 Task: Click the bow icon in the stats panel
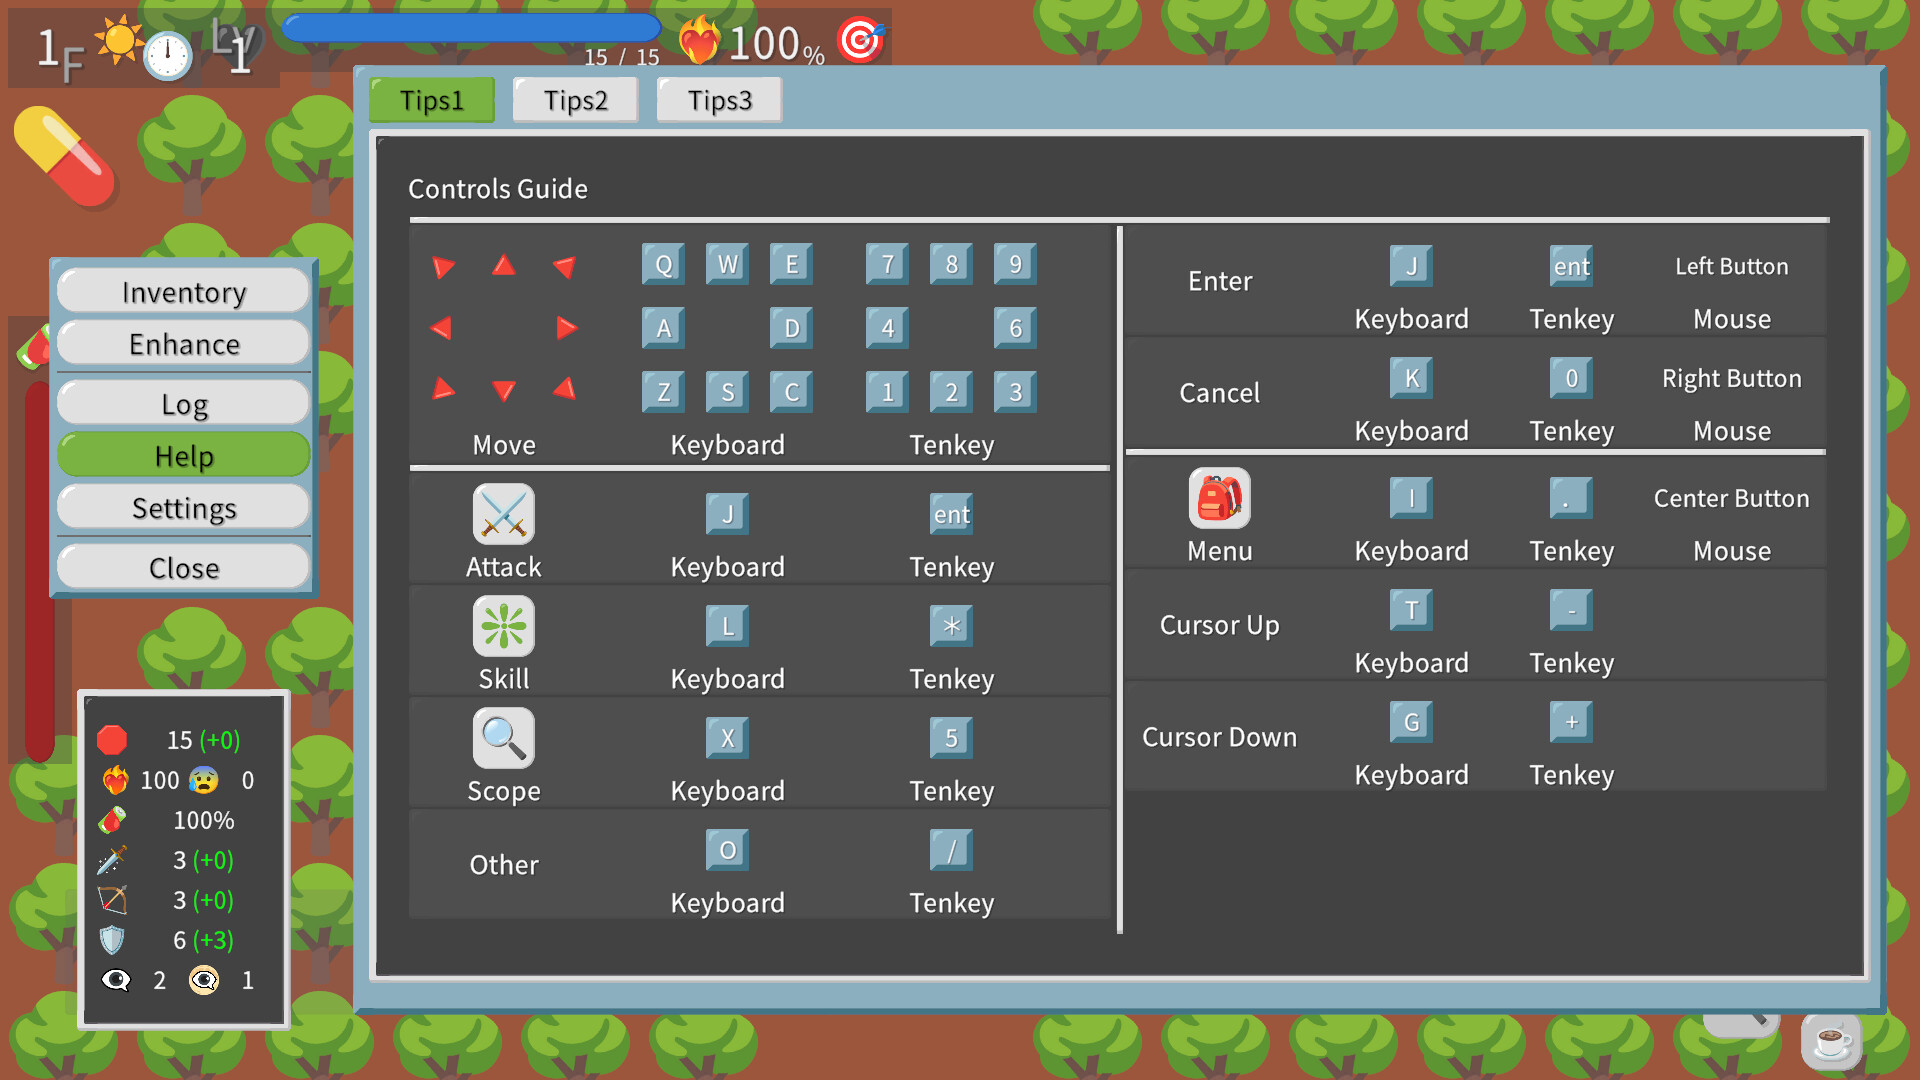click(x=113, y=900)
